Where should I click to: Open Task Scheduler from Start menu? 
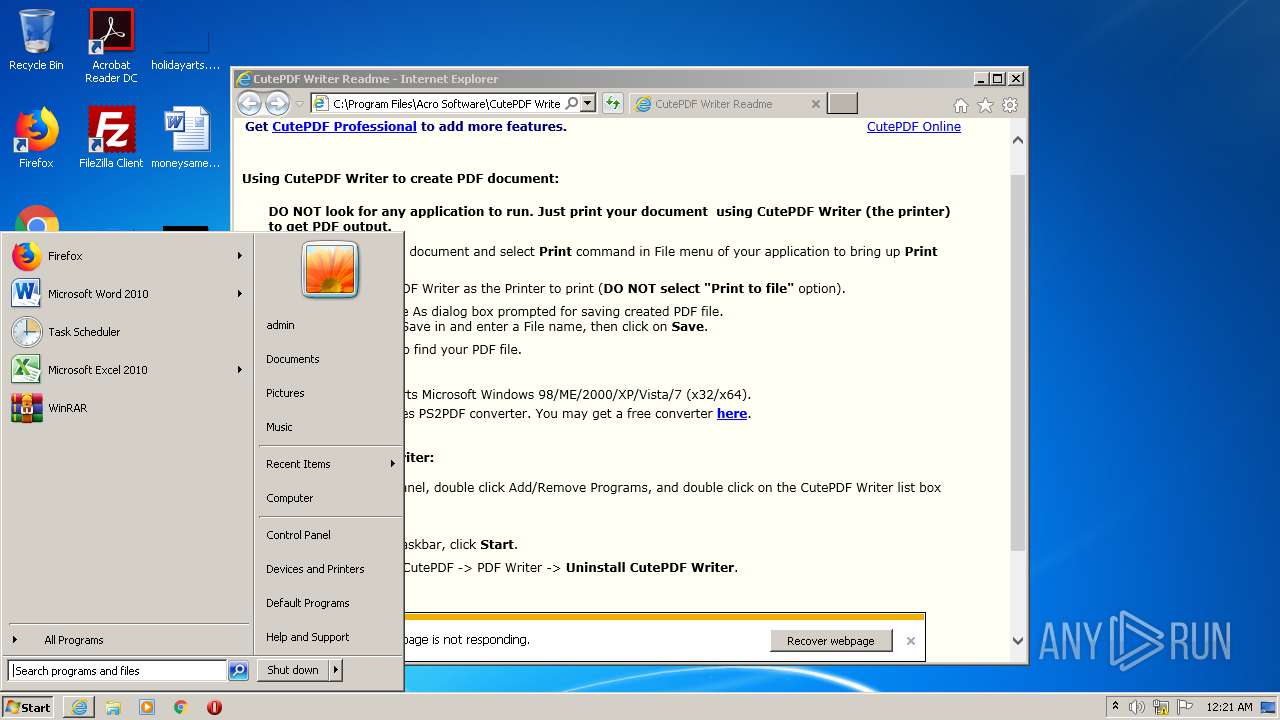tap(127, 332)
